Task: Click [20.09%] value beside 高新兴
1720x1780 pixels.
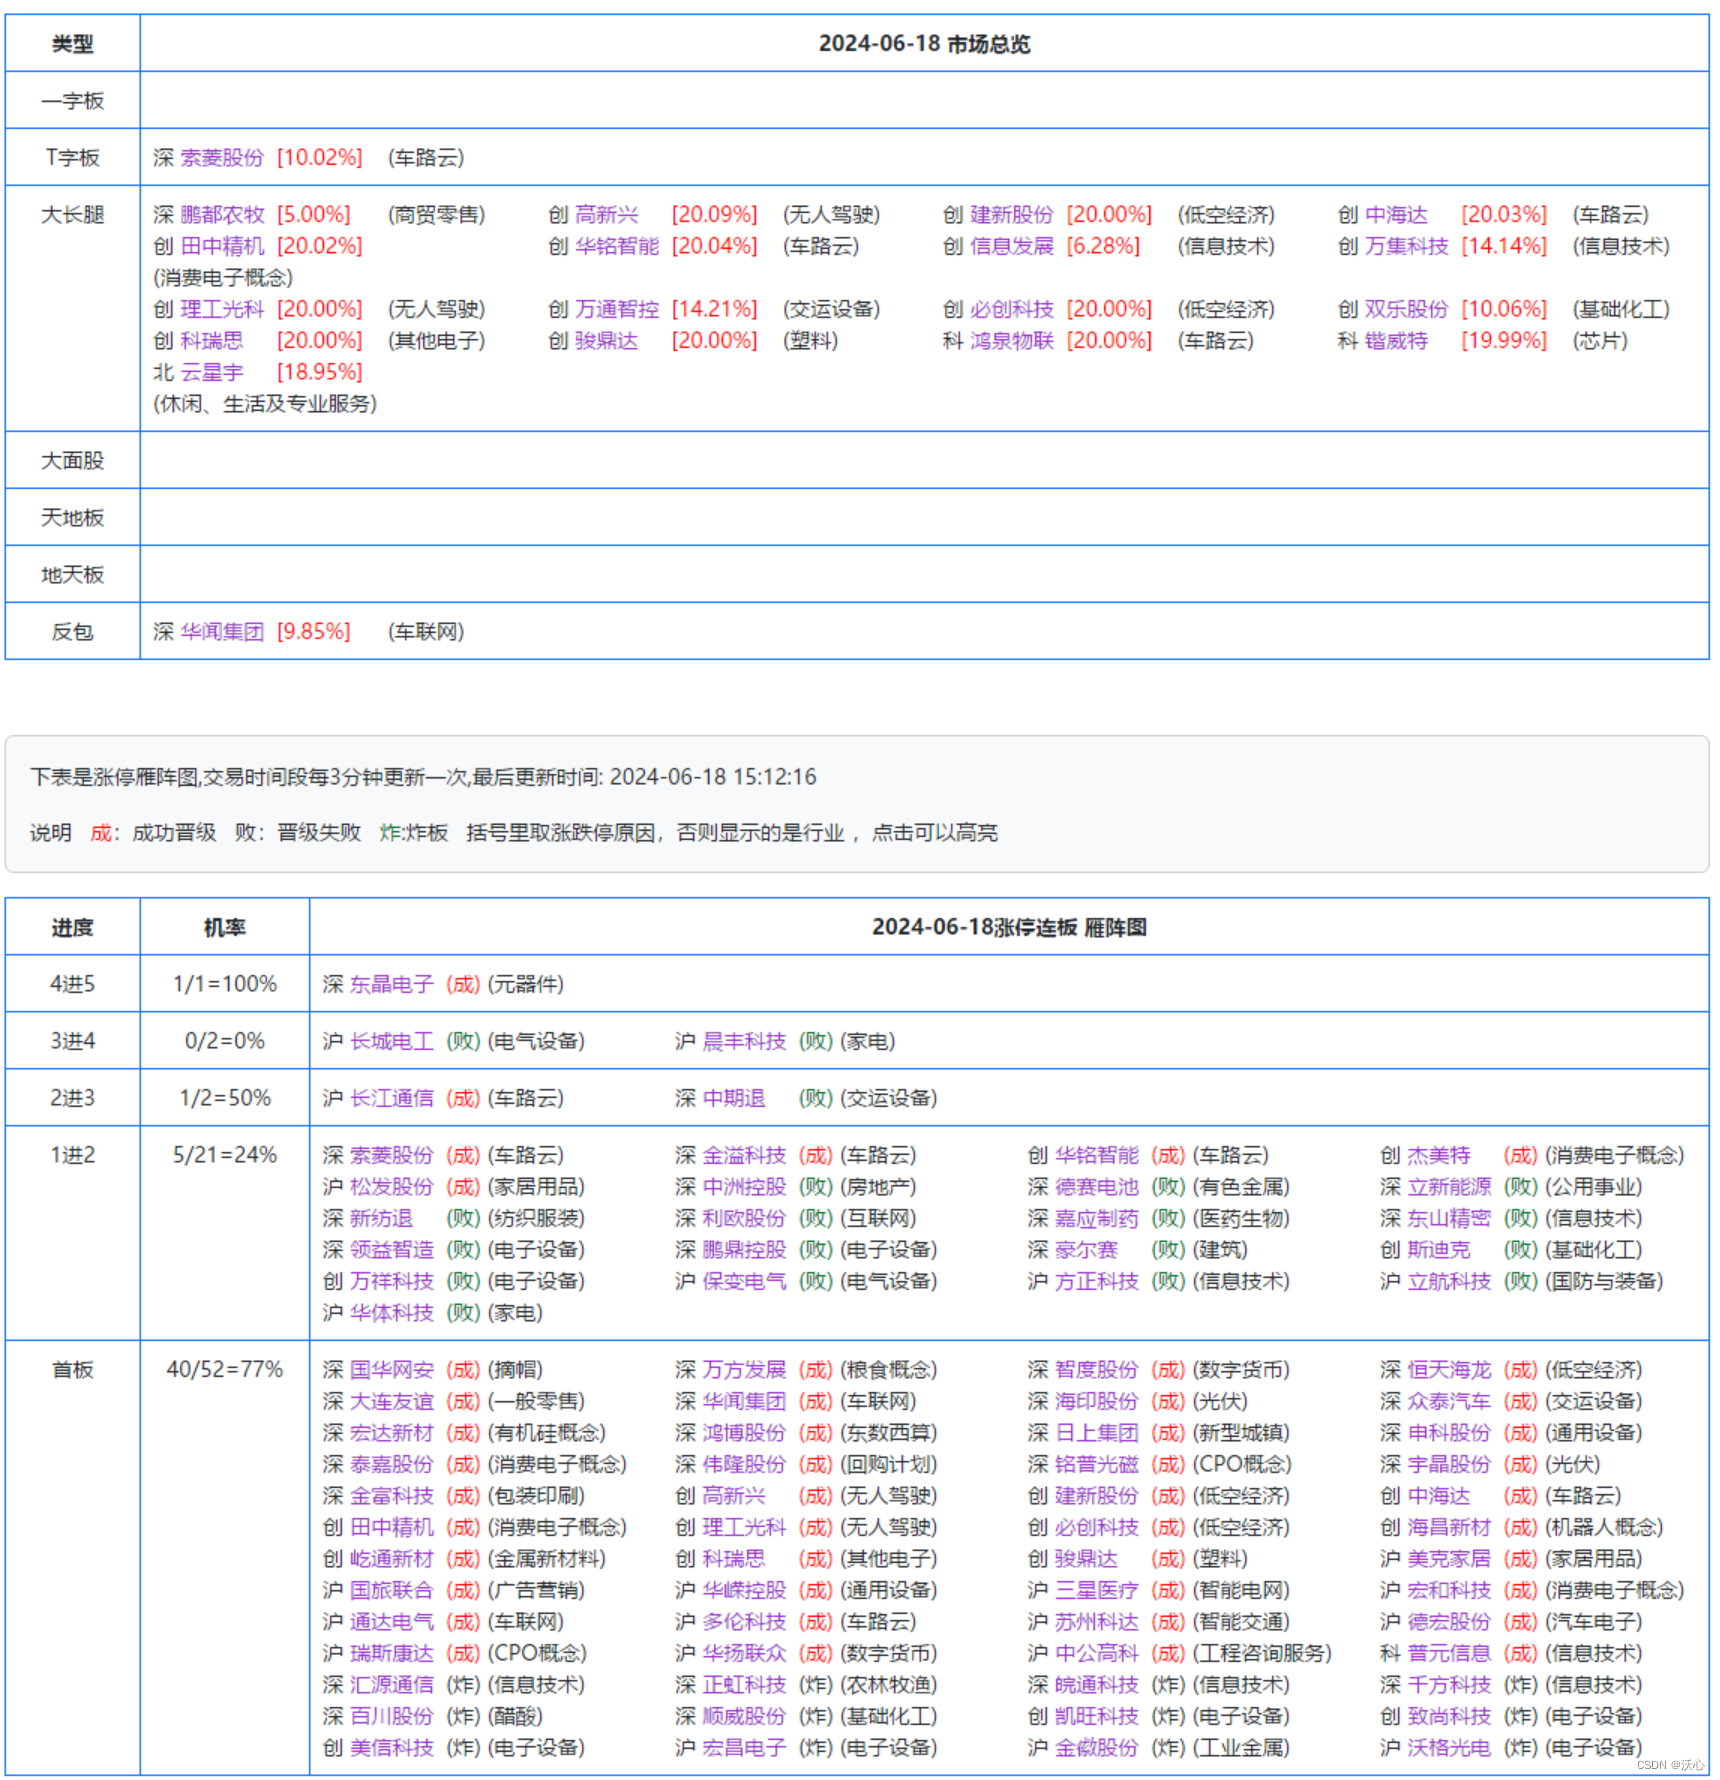Action: coord(715,214)
